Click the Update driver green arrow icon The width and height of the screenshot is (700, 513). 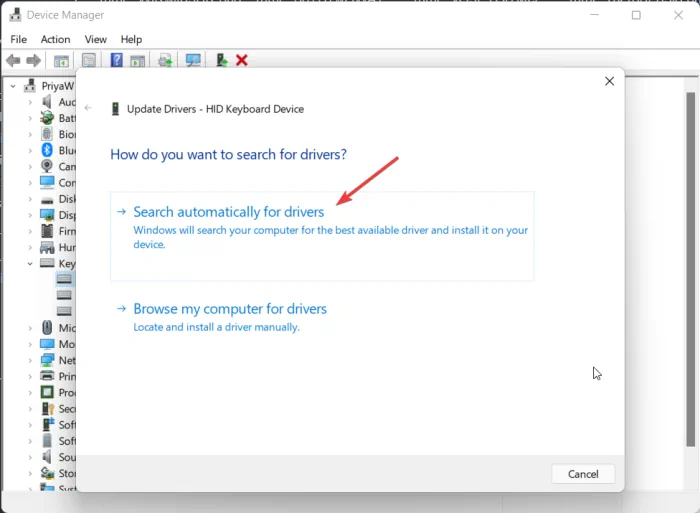pos(222,60)
